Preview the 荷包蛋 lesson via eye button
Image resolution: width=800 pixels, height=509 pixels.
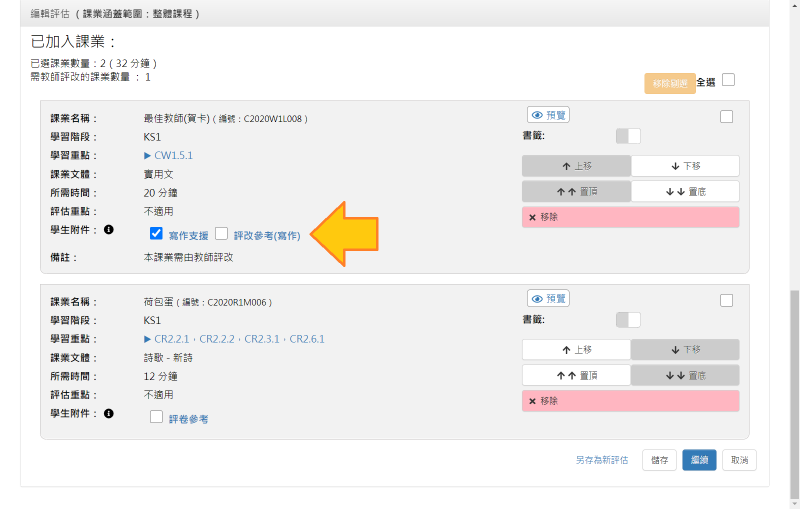pyautogui.click(x=548, y=298)
